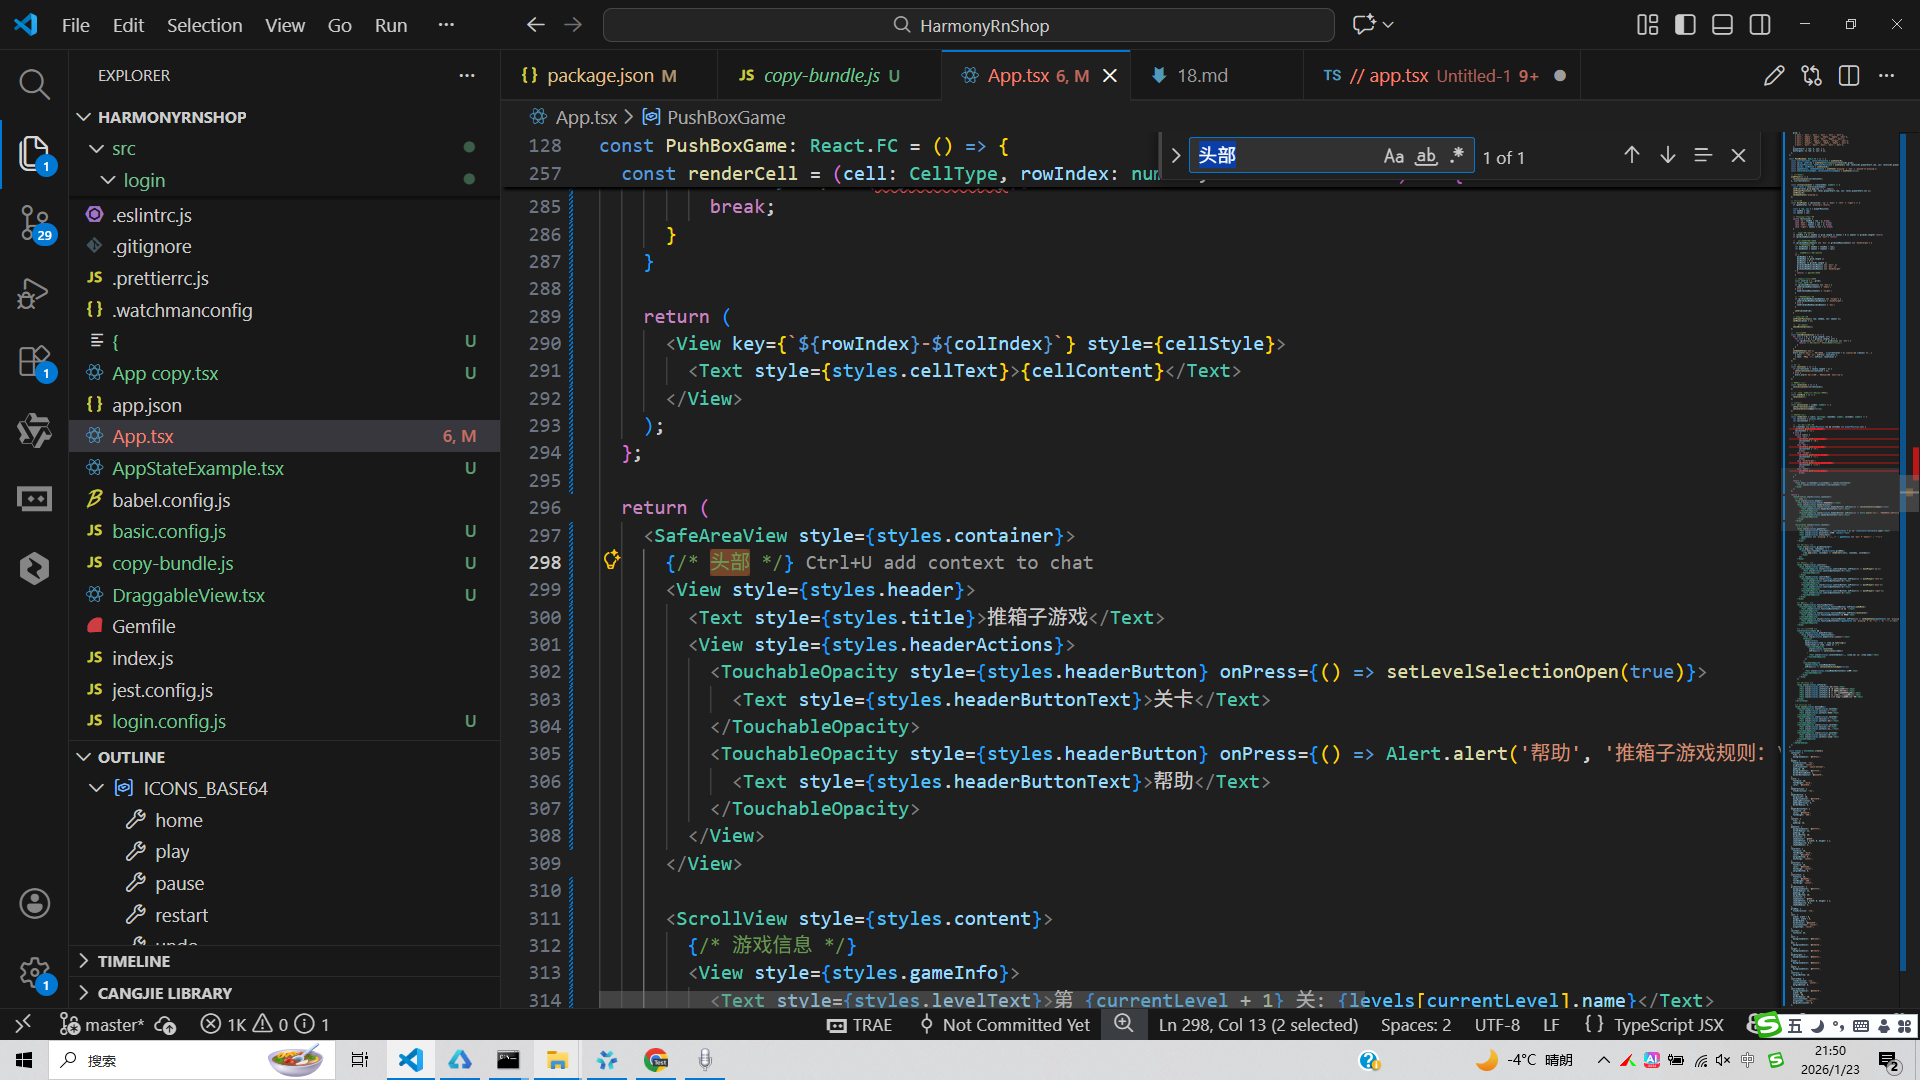Toggle Match Whole Word in the find widget
The image size is (1920, 1080).
[1426, 156]
